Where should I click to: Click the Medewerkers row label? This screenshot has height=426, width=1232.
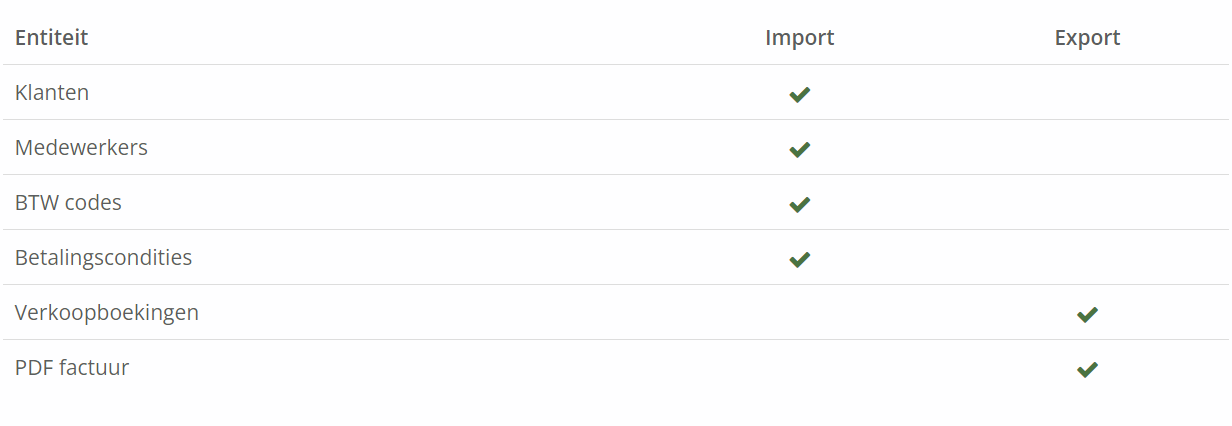(x=81, y=148)
